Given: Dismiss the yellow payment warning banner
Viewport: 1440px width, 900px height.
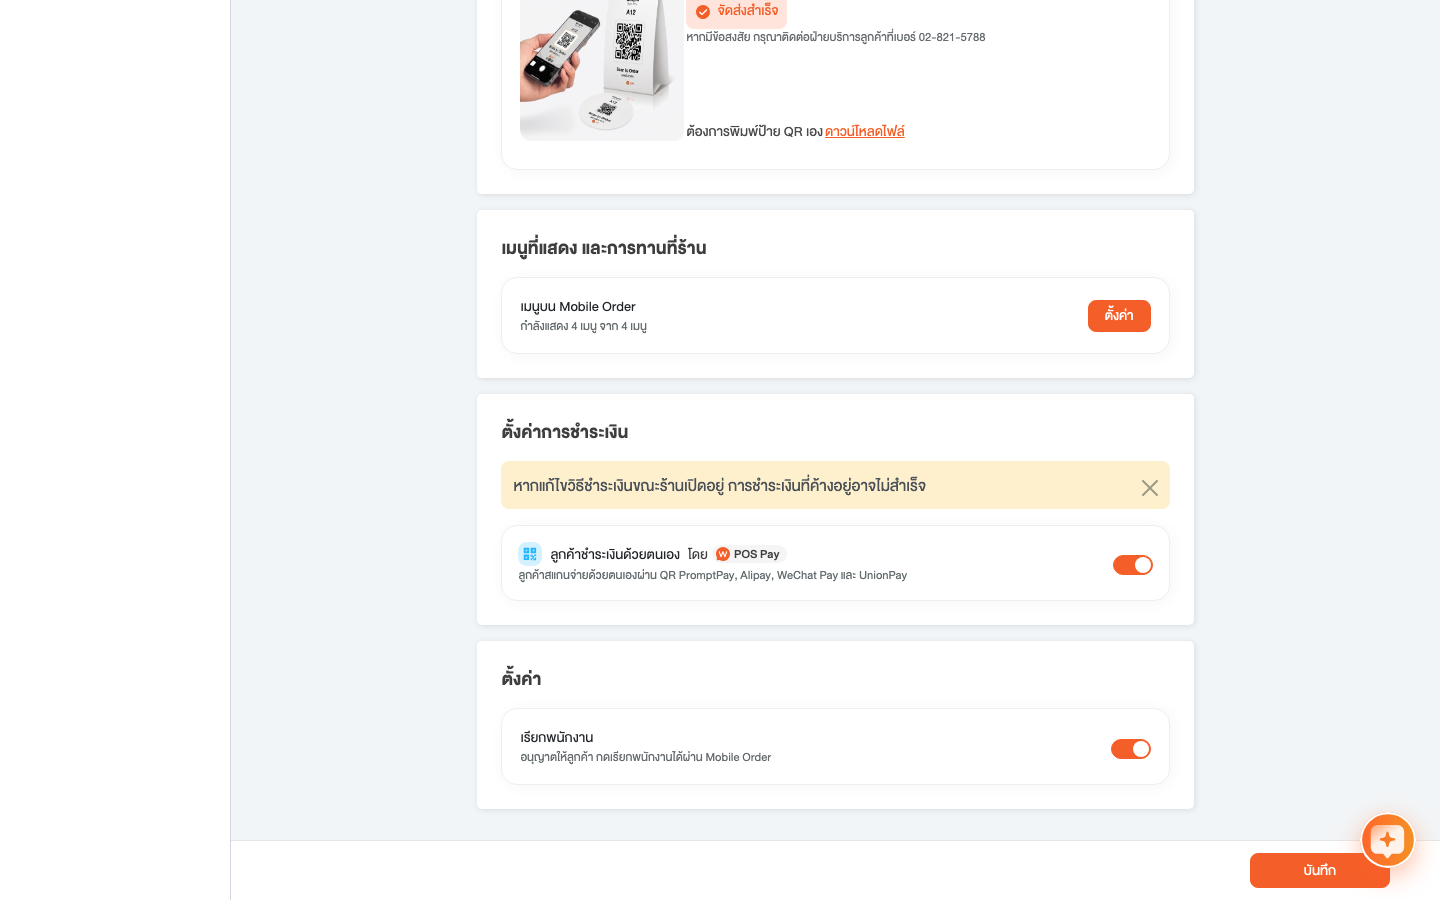Looking at the screenshot, I should (x=1150, y=488).
